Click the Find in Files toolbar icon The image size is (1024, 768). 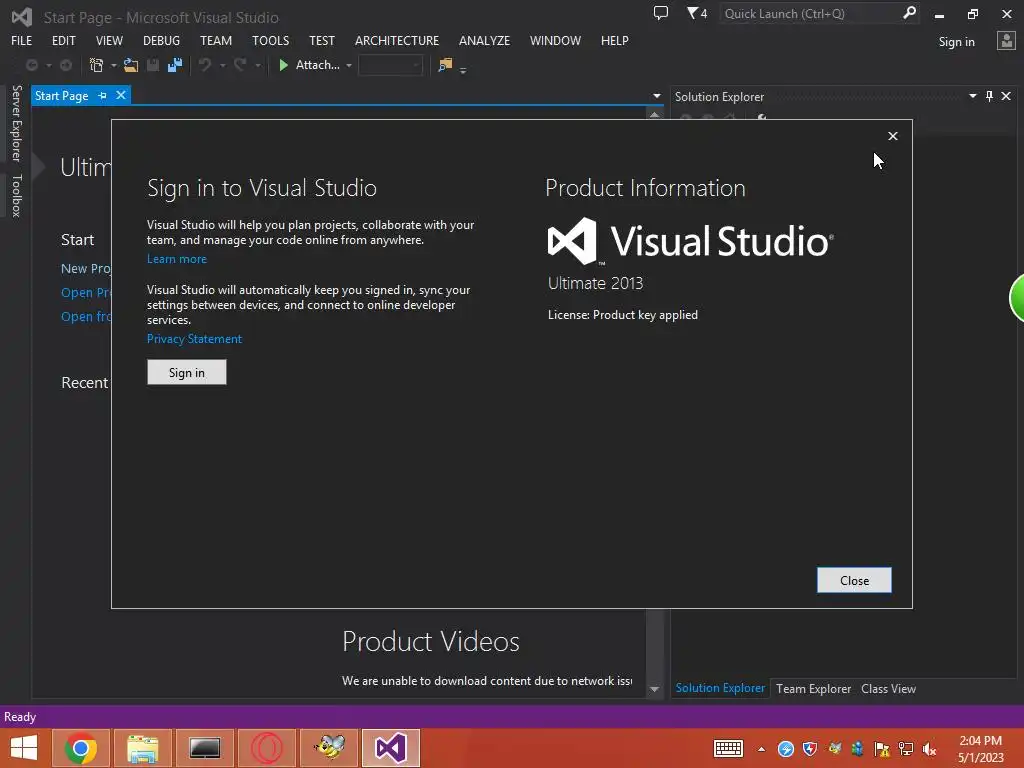click(445, 65)
